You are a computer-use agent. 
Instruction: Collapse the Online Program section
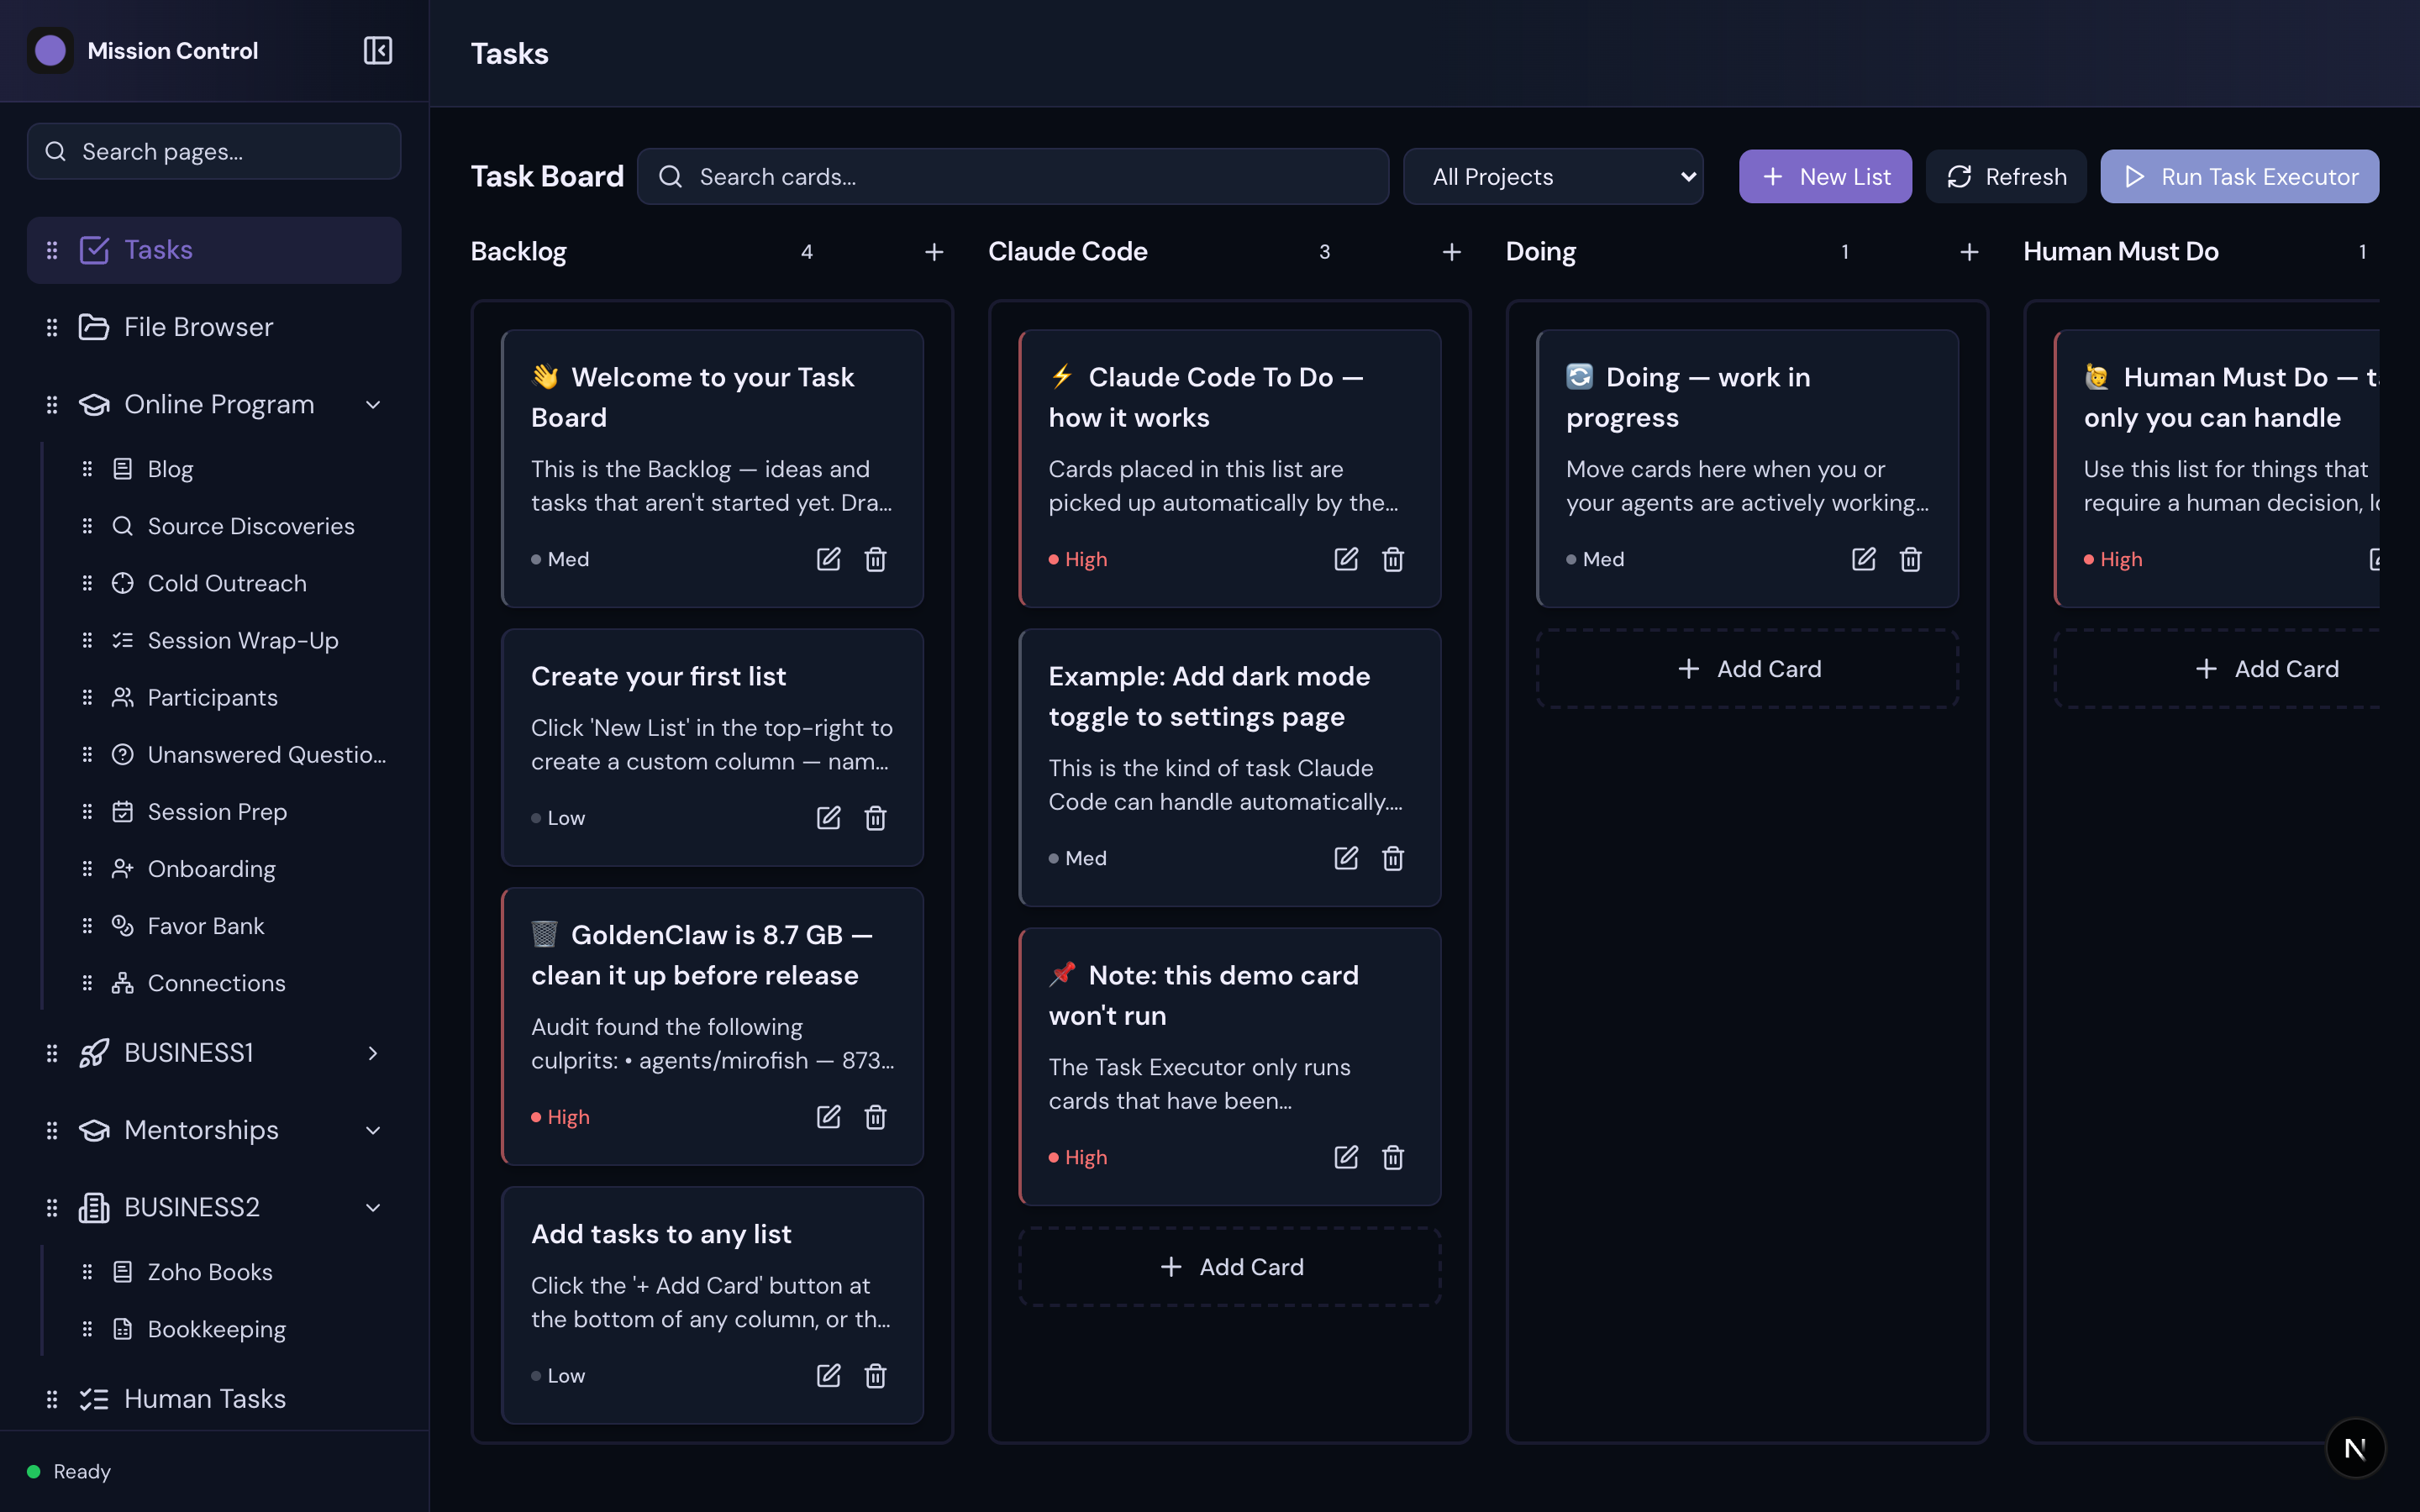pyautogui.click(x=373, y=404)
